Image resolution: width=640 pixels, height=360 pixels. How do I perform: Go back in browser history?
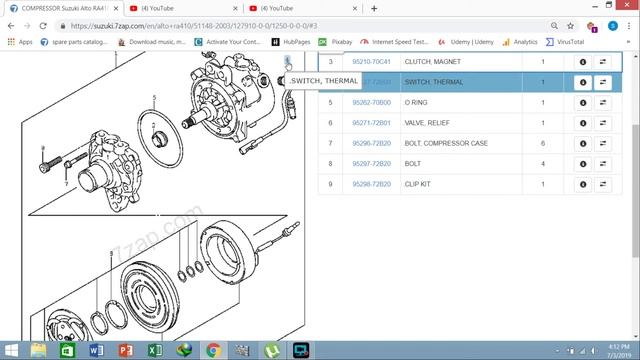coord(11,26)
